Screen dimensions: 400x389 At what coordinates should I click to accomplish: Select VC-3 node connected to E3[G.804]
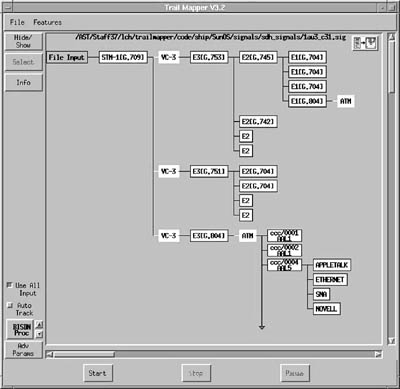pyautogui.click(x=168, y=236)
